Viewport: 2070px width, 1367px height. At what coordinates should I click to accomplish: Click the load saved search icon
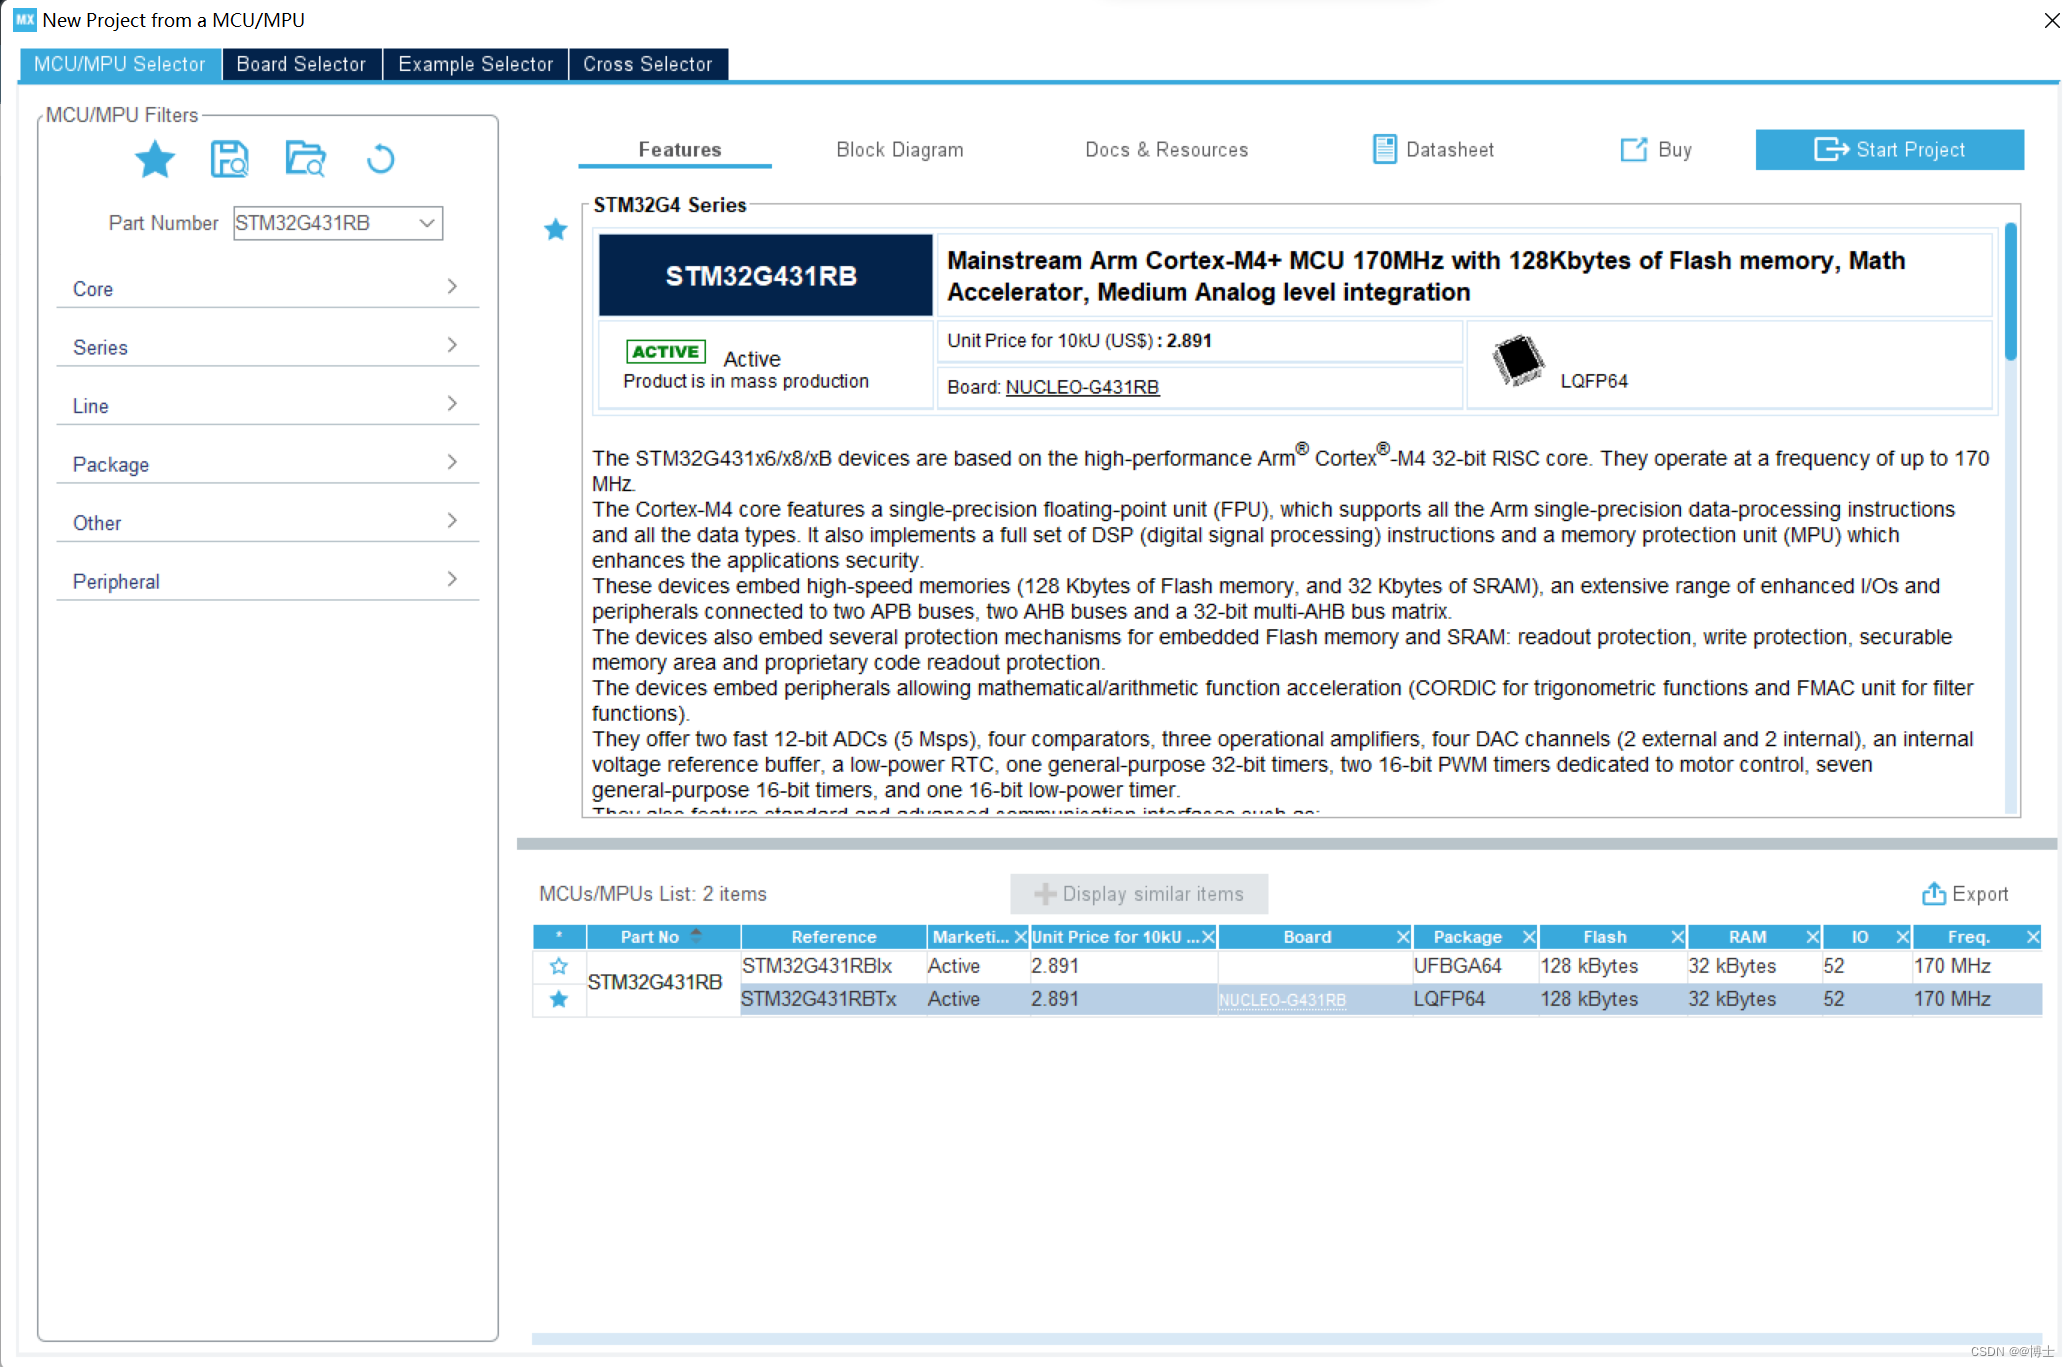coord(305,159)
